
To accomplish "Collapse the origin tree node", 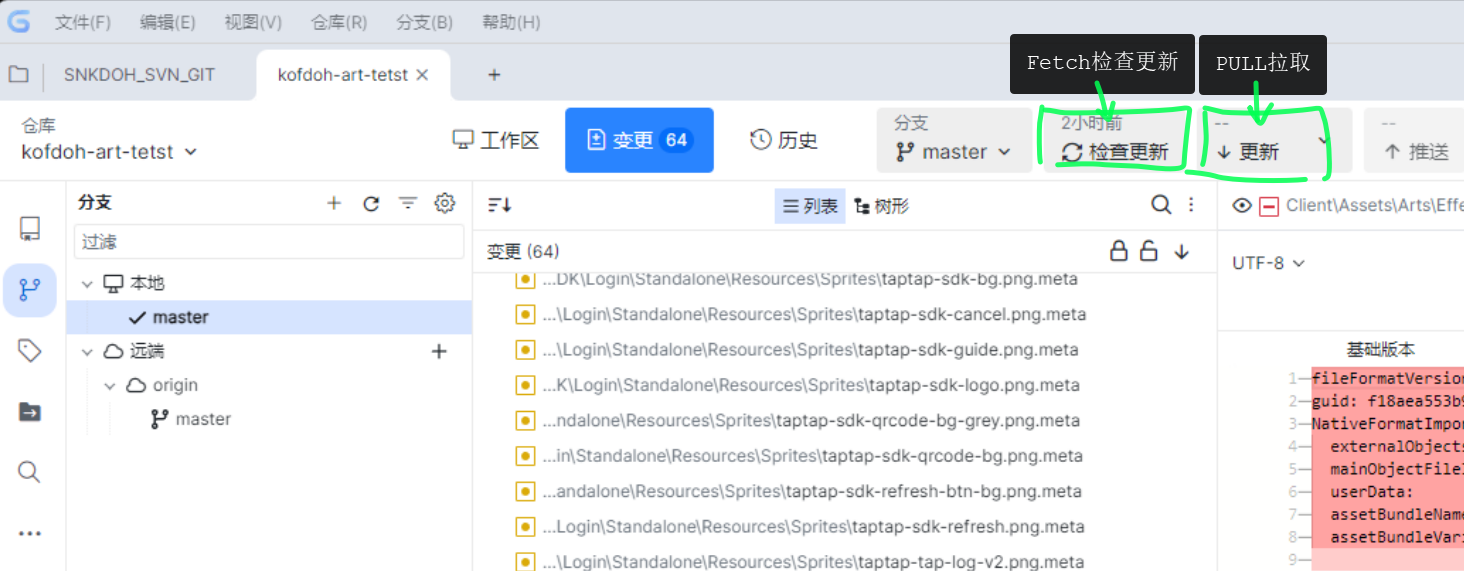I will (x=110, y=386).
